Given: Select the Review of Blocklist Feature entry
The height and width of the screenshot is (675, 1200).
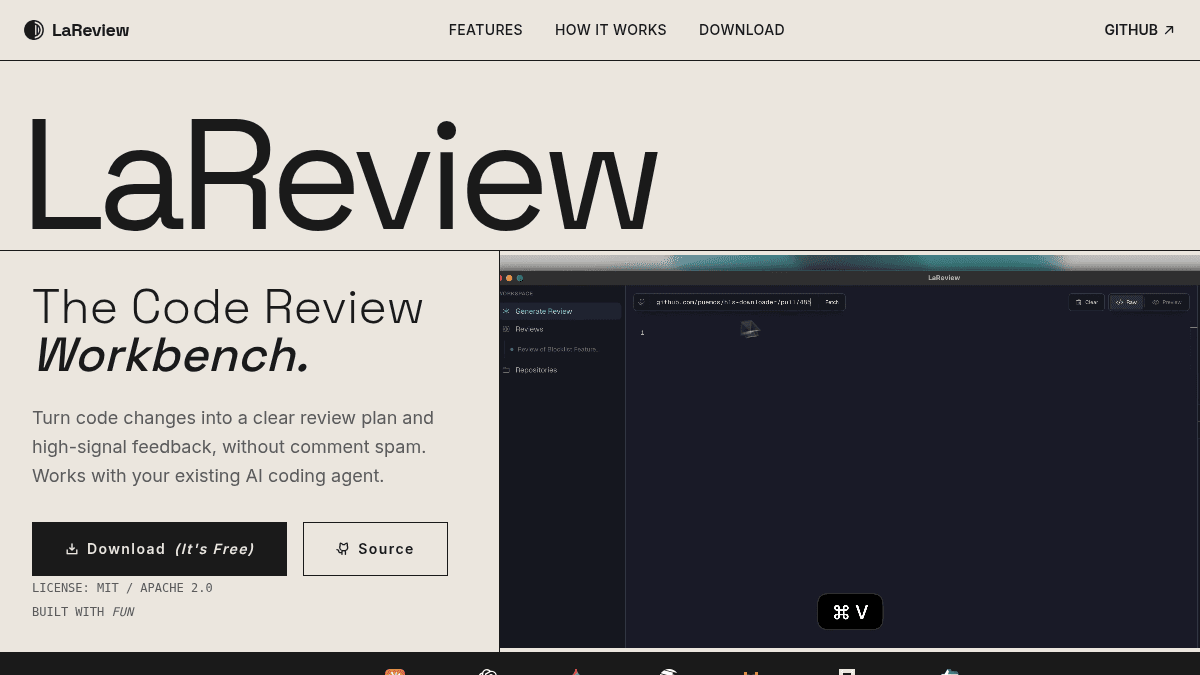Looking at the screenshot, I should click(x=556, y=349).
